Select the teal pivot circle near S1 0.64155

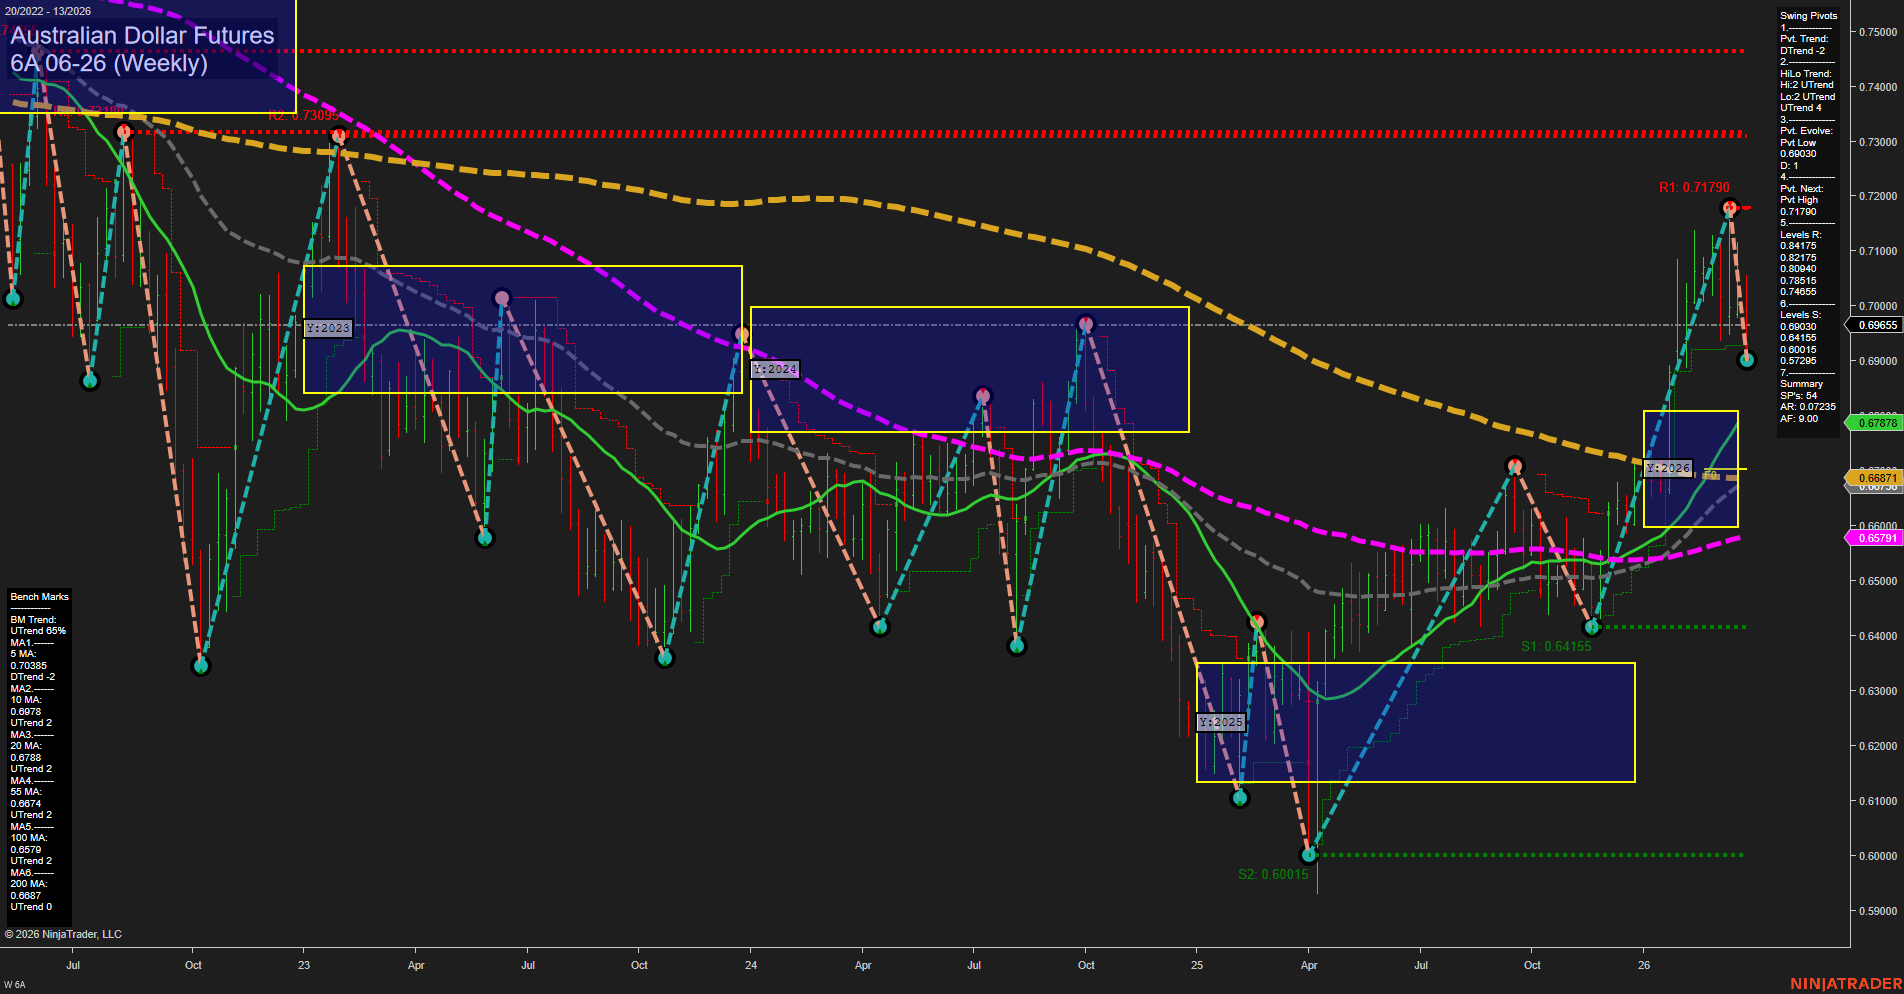(1592, 627)
